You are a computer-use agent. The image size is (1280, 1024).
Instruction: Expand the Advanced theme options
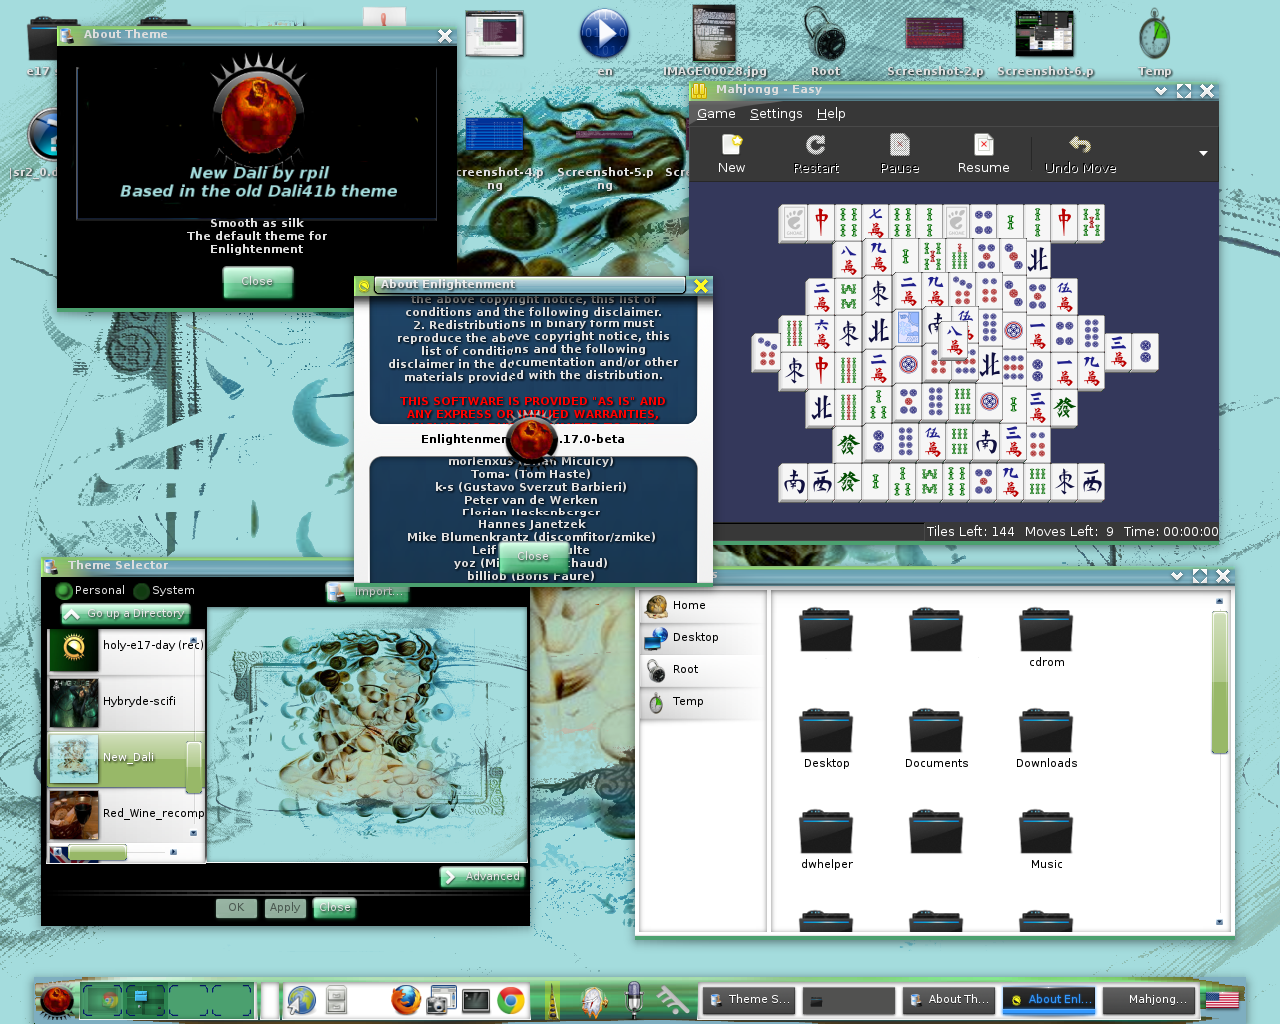coord(483,877)
